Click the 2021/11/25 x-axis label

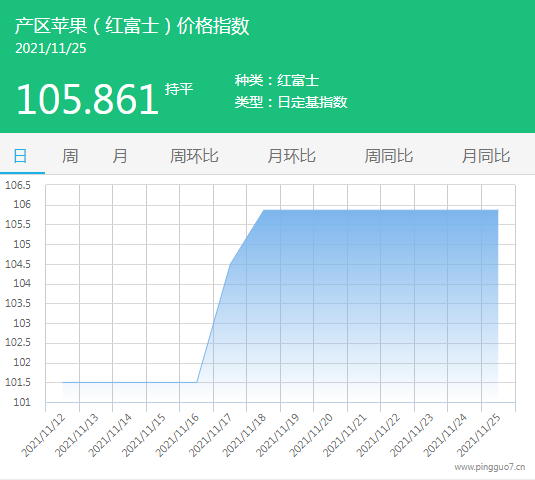[479, 435]
